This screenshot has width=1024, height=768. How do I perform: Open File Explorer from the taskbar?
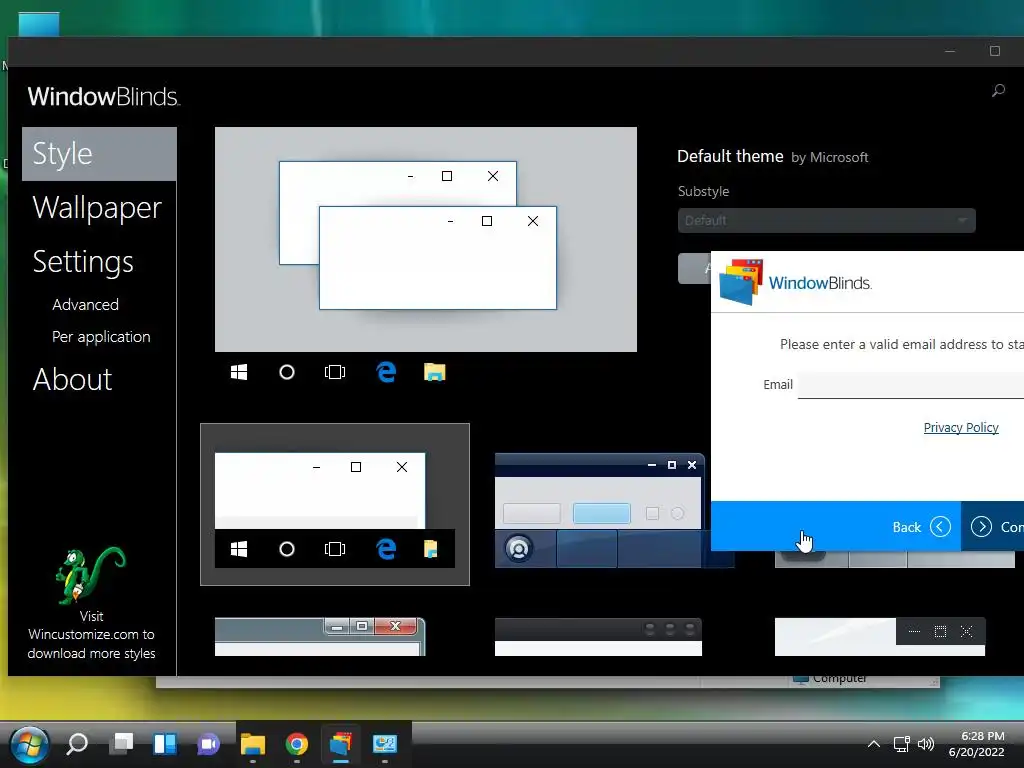253,744
